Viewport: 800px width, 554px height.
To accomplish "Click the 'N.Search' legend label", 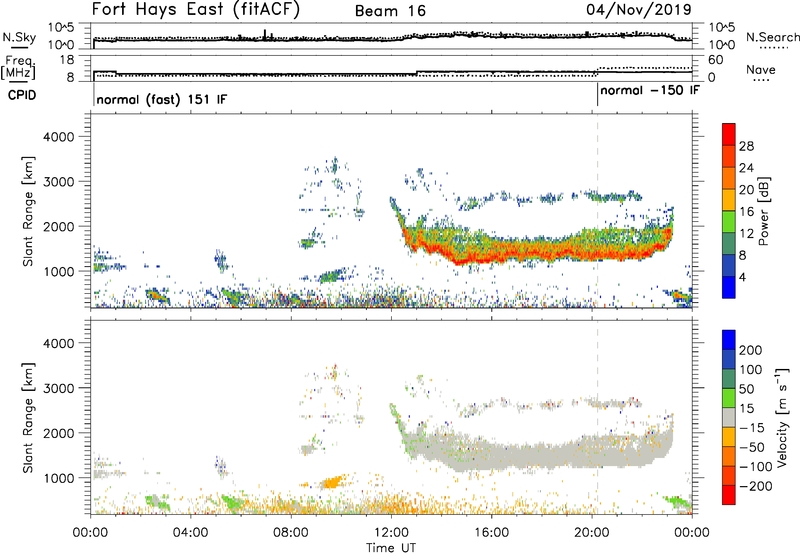I will 772,37.
